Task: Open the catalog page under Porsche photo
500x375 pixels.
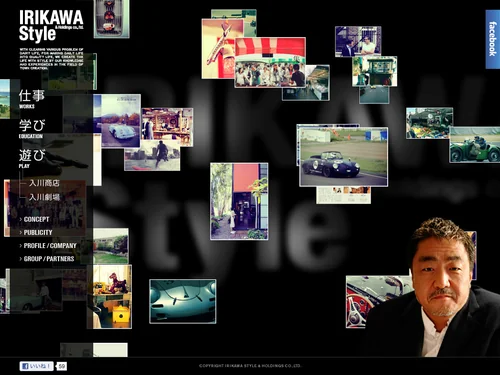Action: (343, 195)
